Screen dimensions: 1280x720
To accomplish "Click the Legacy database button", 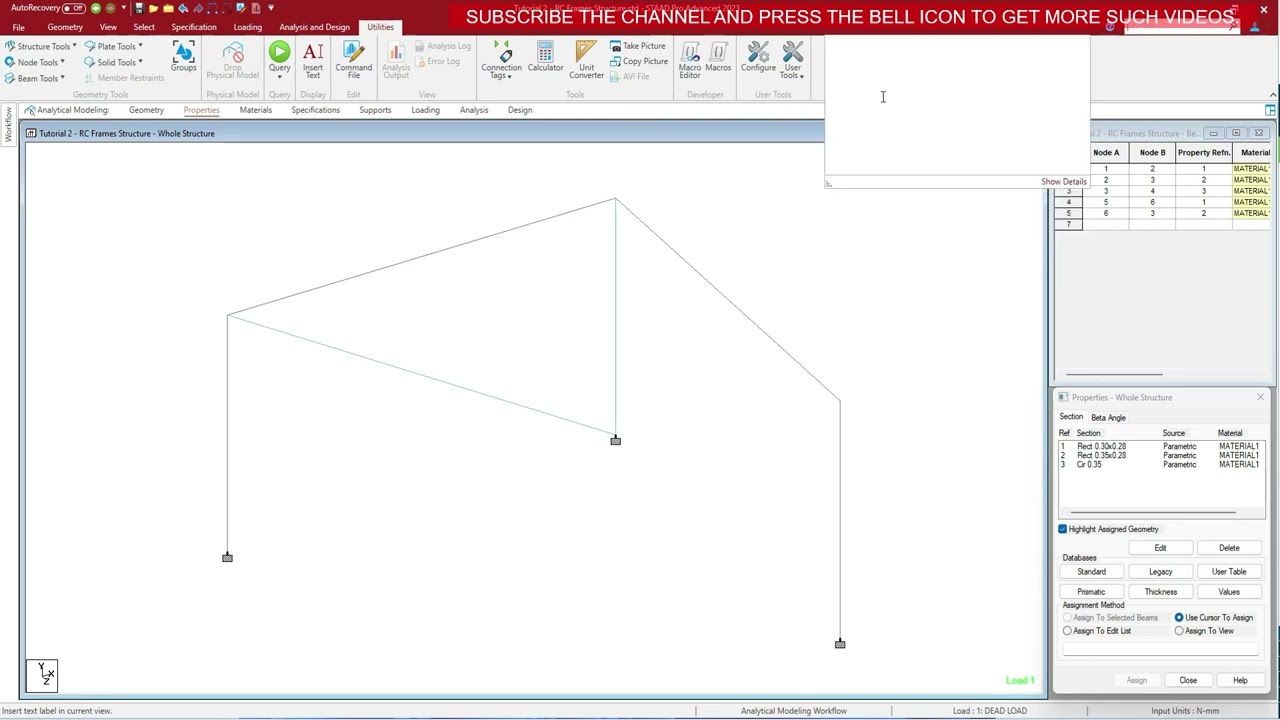I will coord(1160,572).
